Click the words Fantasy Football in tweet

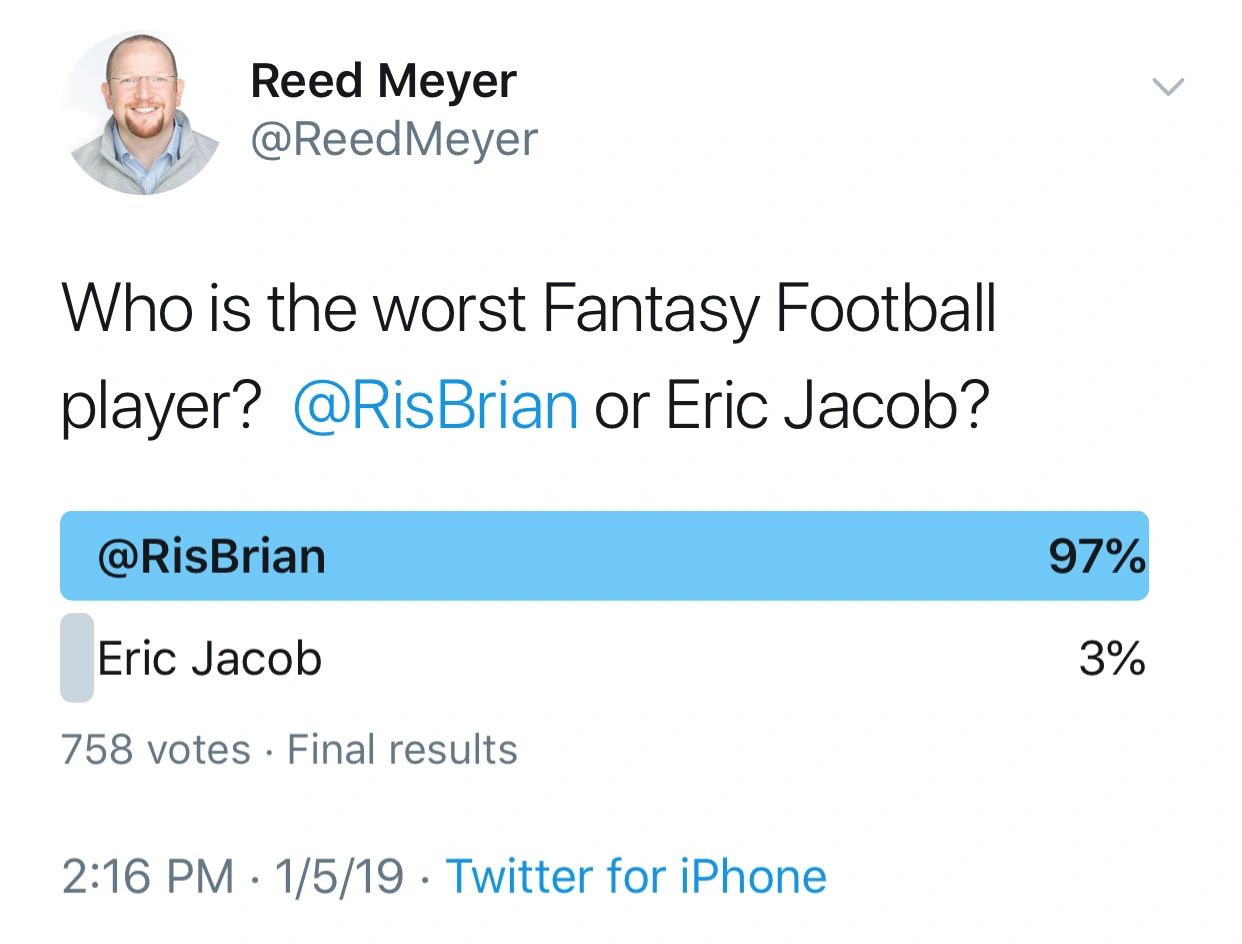click(x=769, y=309)
